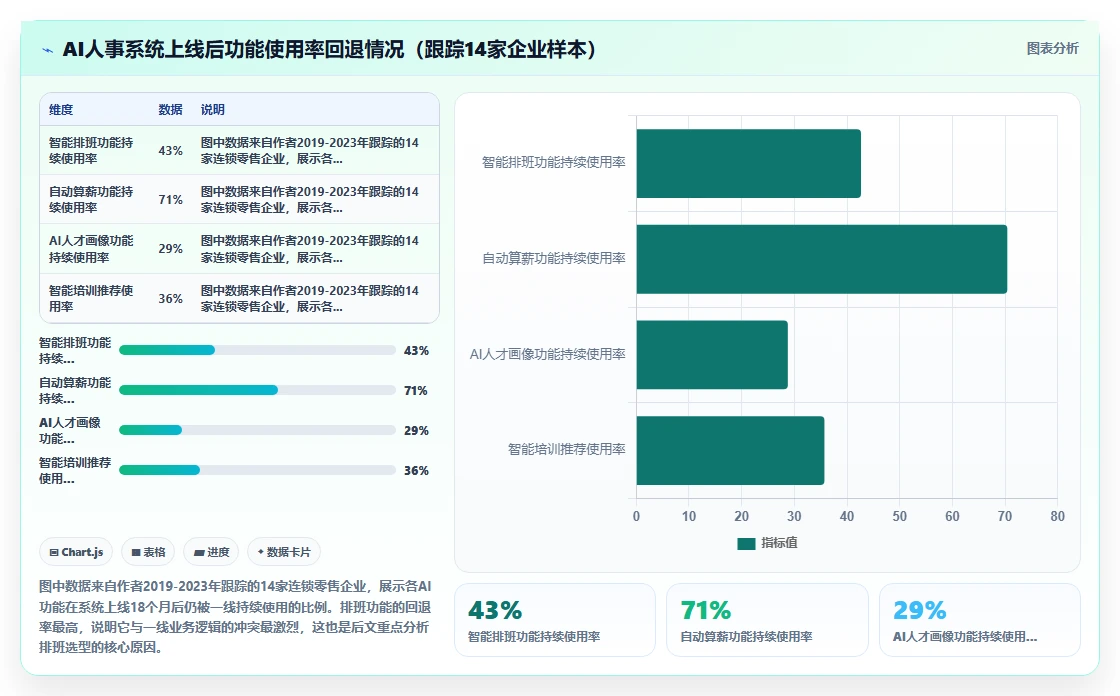Click the 43% value in the table

point(170,151)
